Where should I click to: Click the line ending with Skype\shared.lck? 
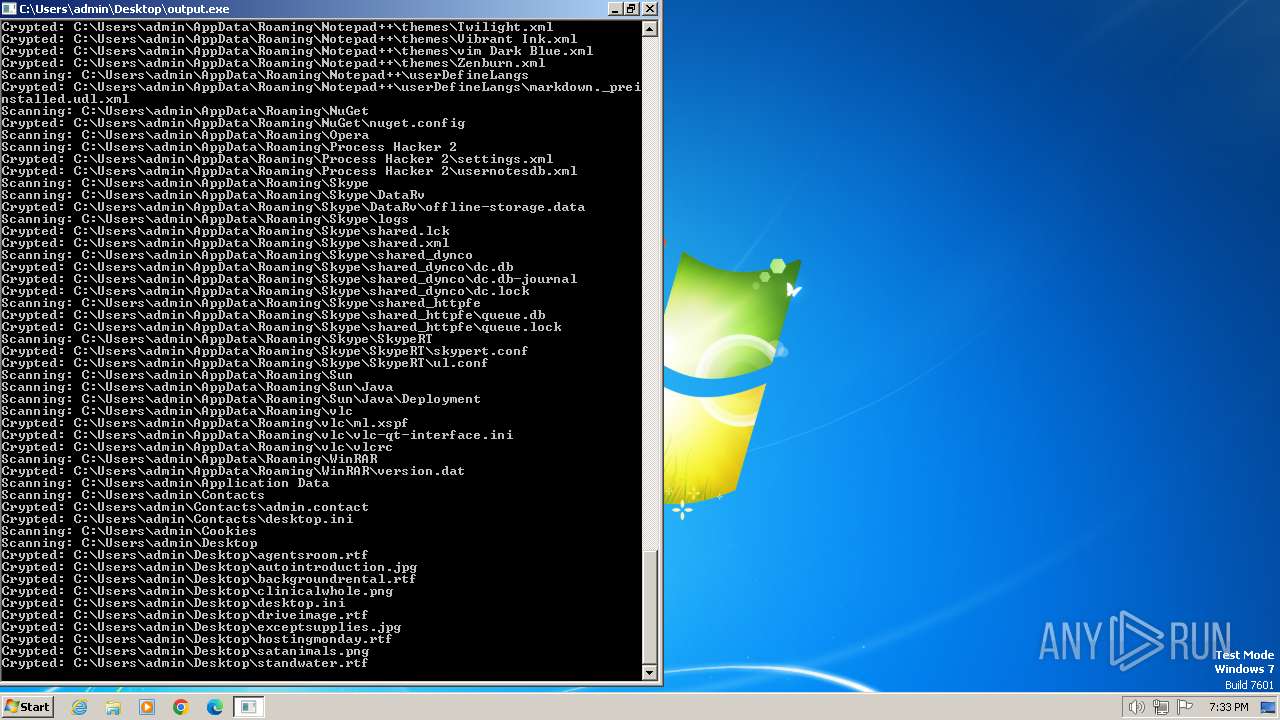pos(225,231)
